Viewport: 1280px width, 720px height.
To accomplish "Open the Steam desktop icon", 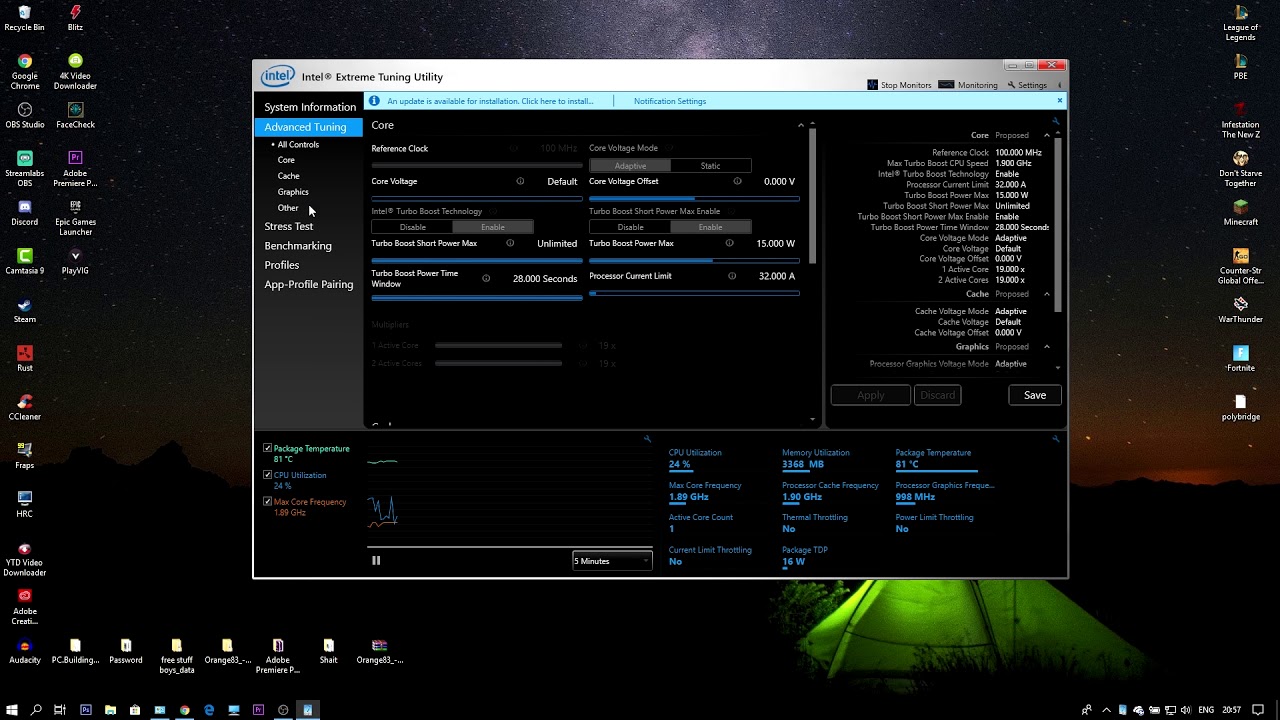I will pyautogui.click(x=24, y=310).
